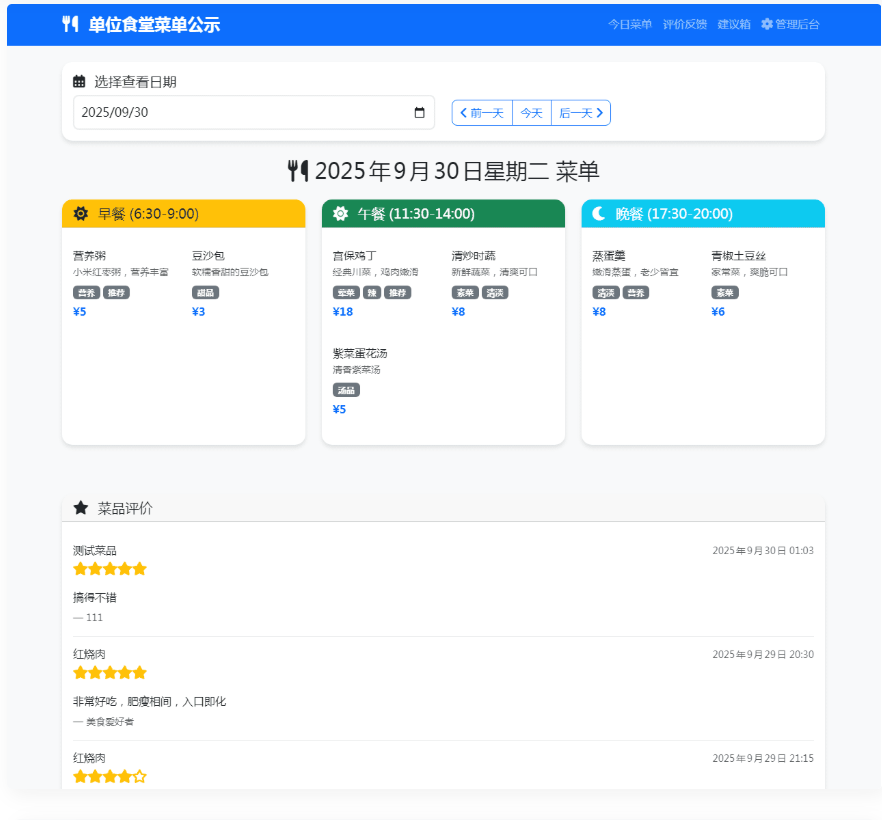Click the moon icon on 晚餐 header
The image size is (882, 820).
pyautogui.click(x=599, y=214)
